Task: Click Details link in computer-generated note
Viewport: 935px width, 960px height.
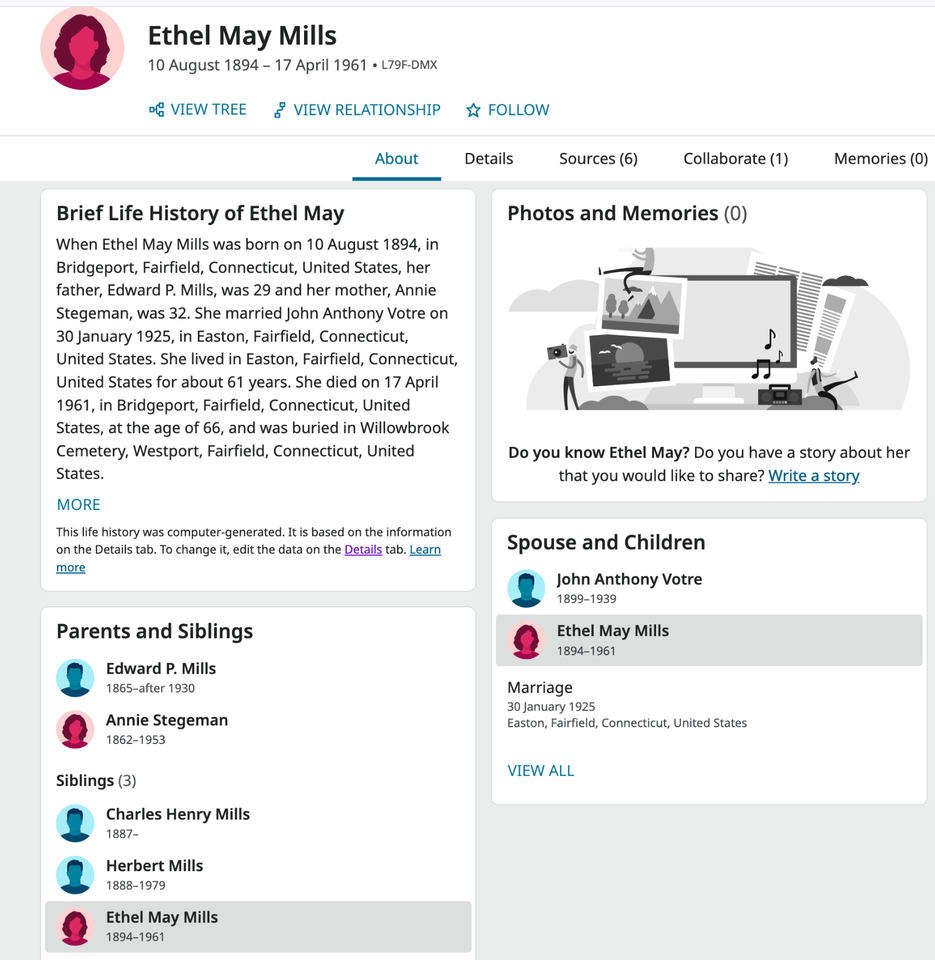Action: (363, 550)
